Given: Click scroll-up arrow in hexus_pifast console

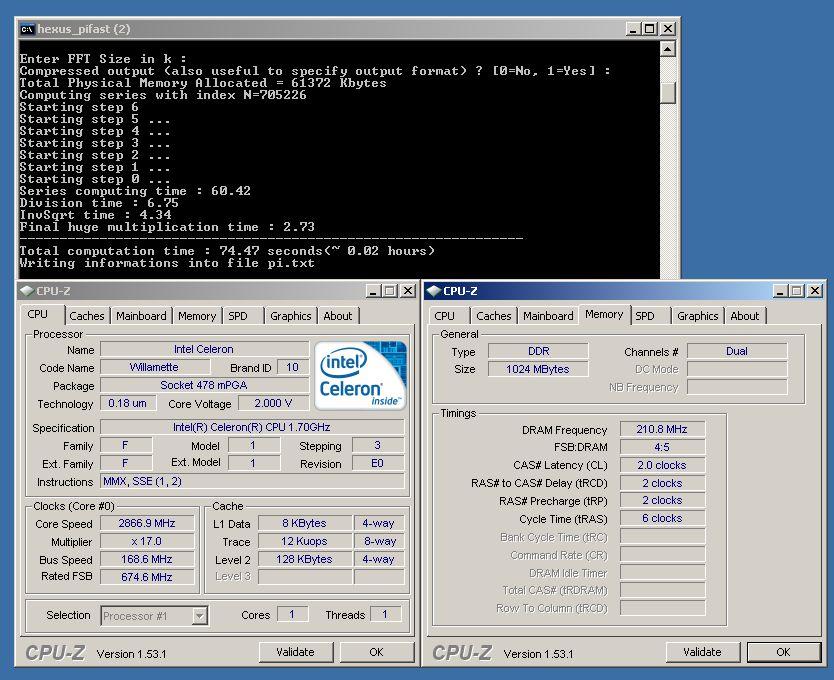Looking at the screenshot, I should (668, 49).
